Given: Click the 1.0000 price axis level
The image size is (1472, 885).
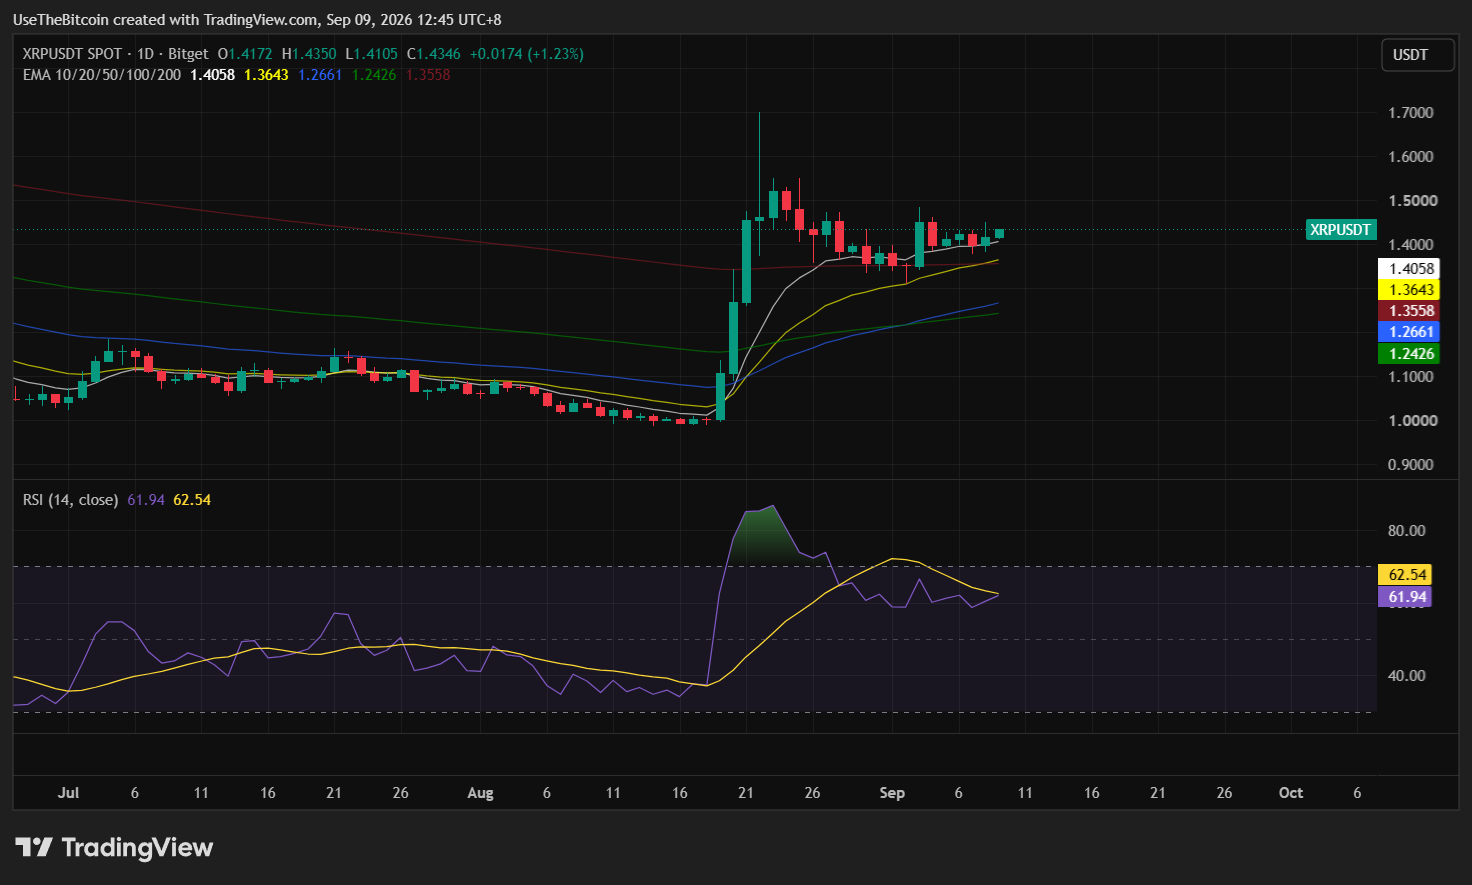Looking at the screenshot, I should click(1411, 421).
